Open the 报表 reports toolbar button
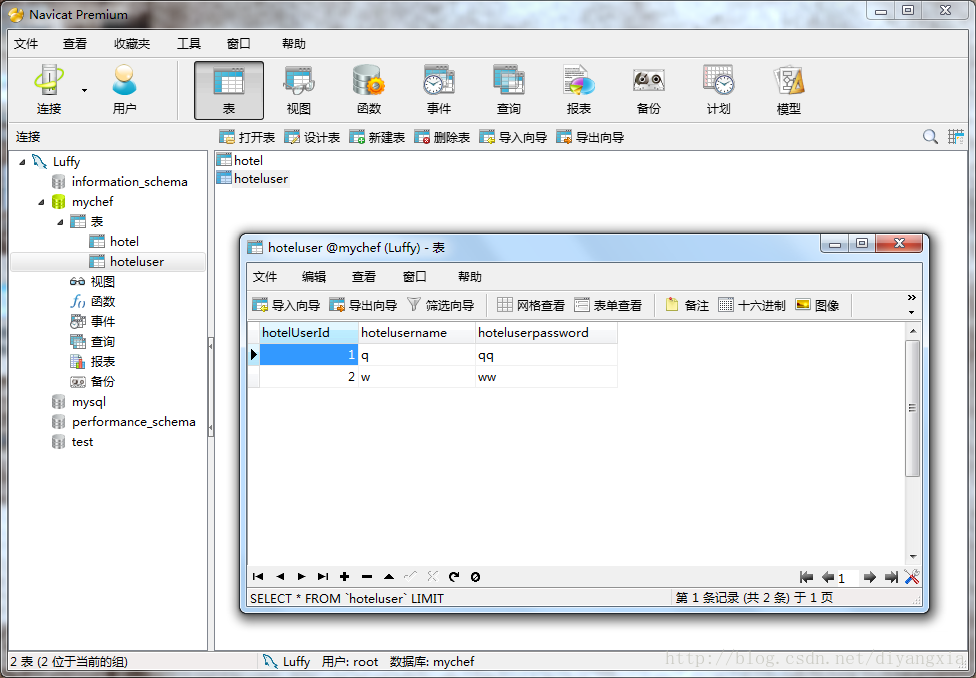 click(578, 90)
